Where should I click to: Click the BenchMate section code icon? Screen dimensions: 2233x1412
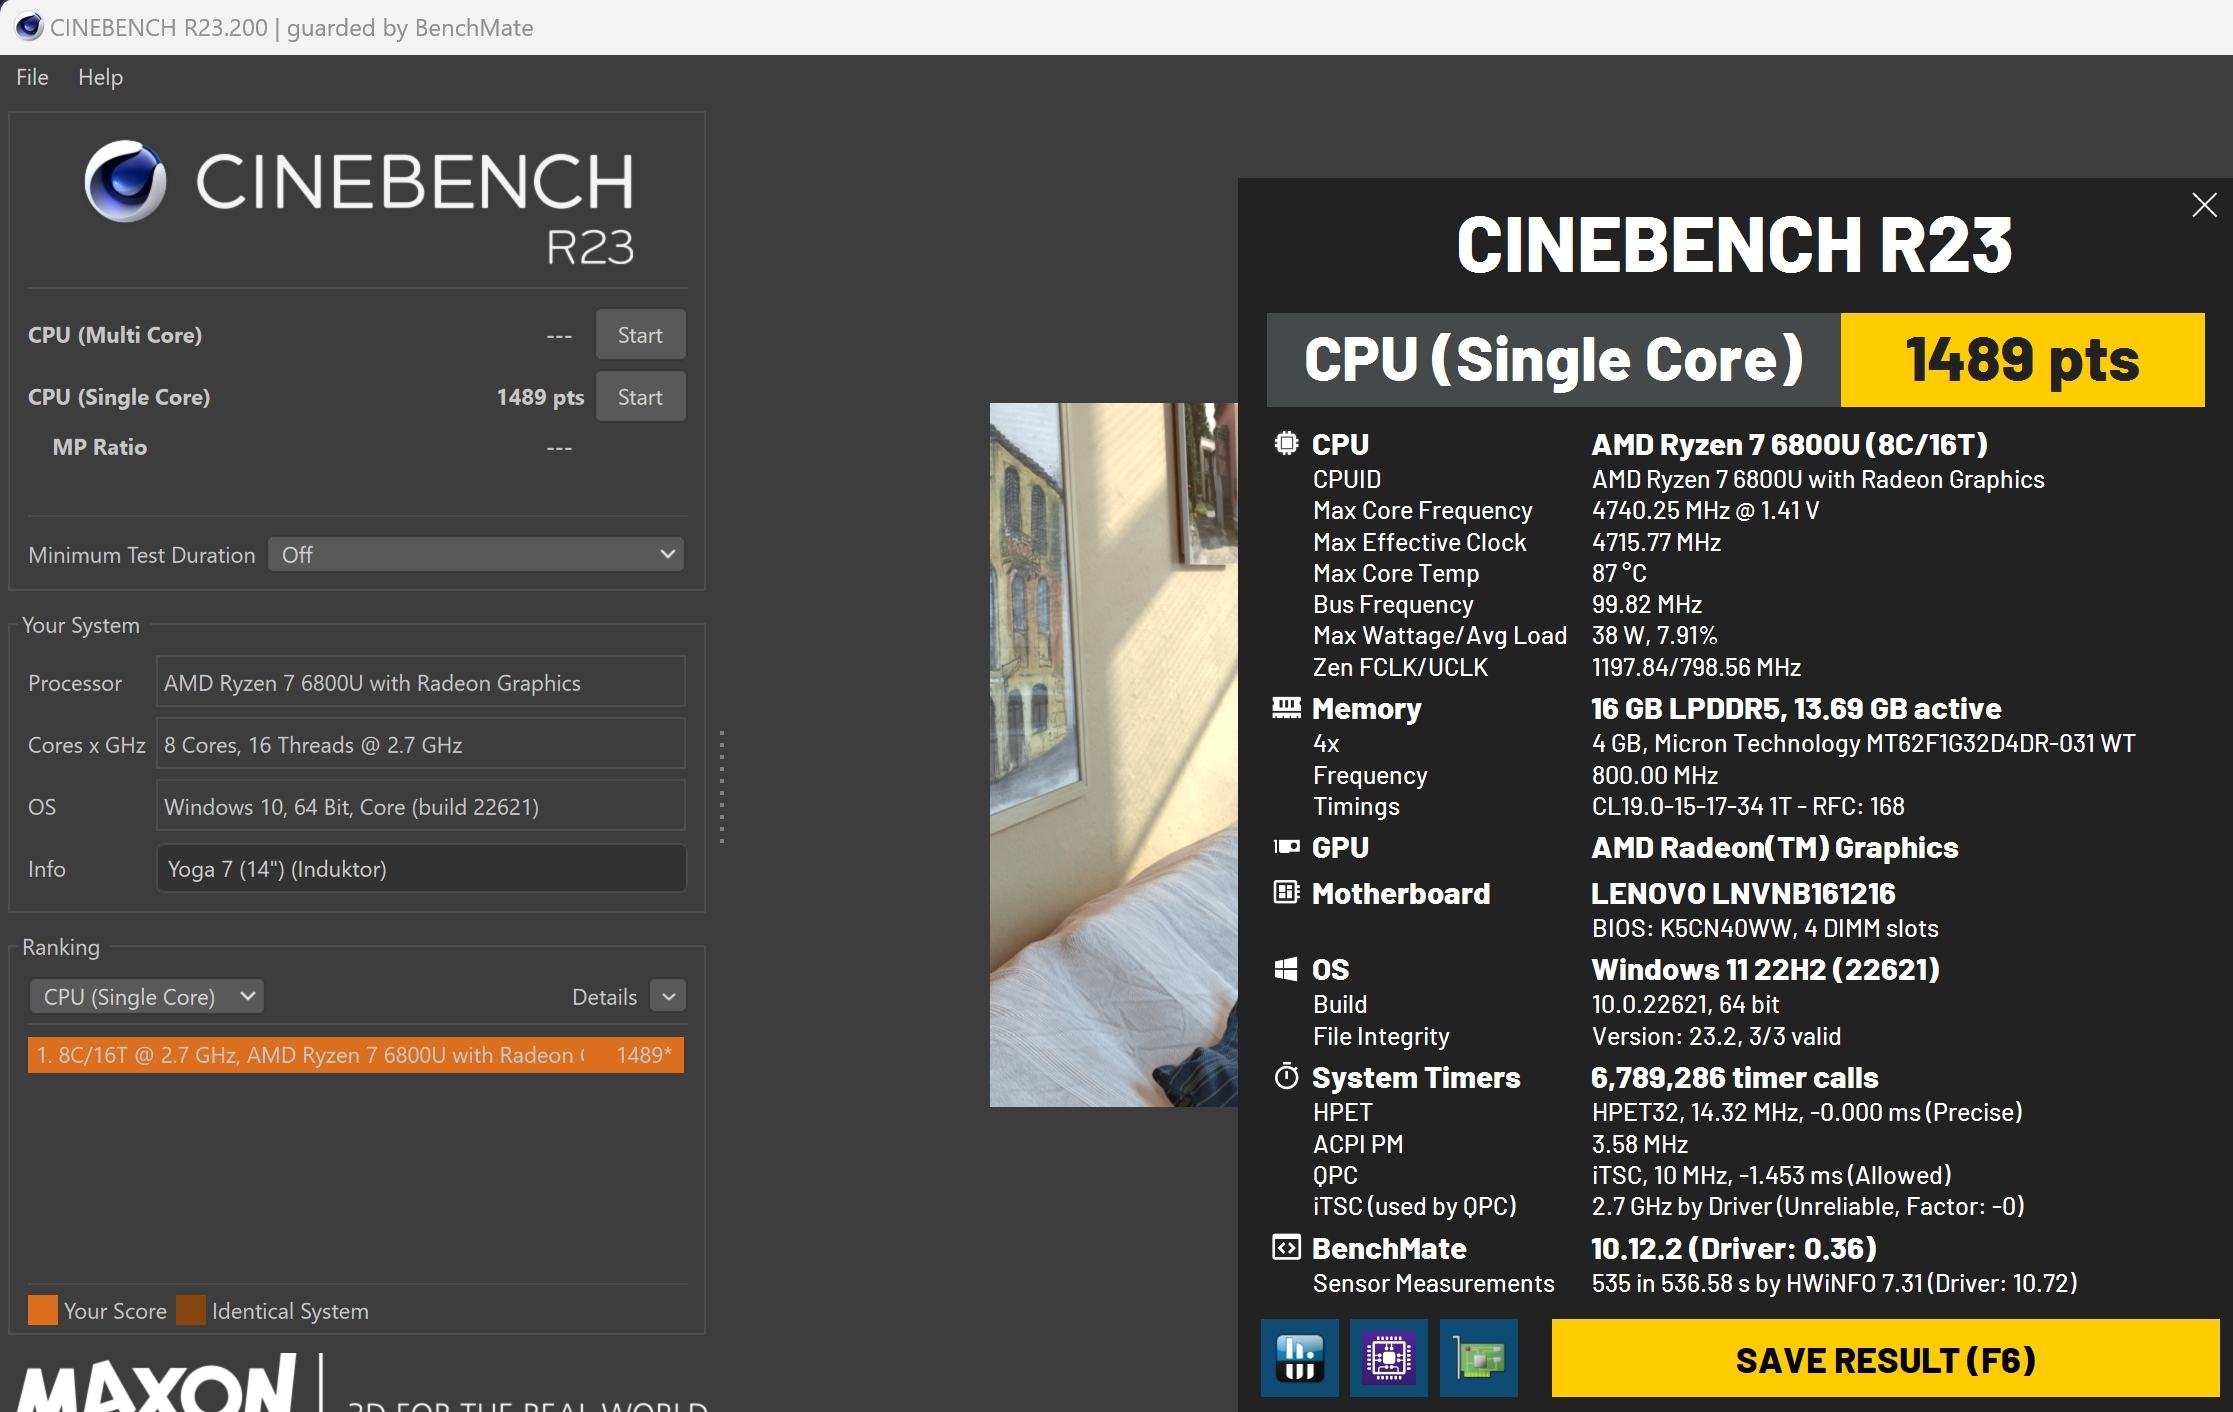click(x=1286, y=1247)
